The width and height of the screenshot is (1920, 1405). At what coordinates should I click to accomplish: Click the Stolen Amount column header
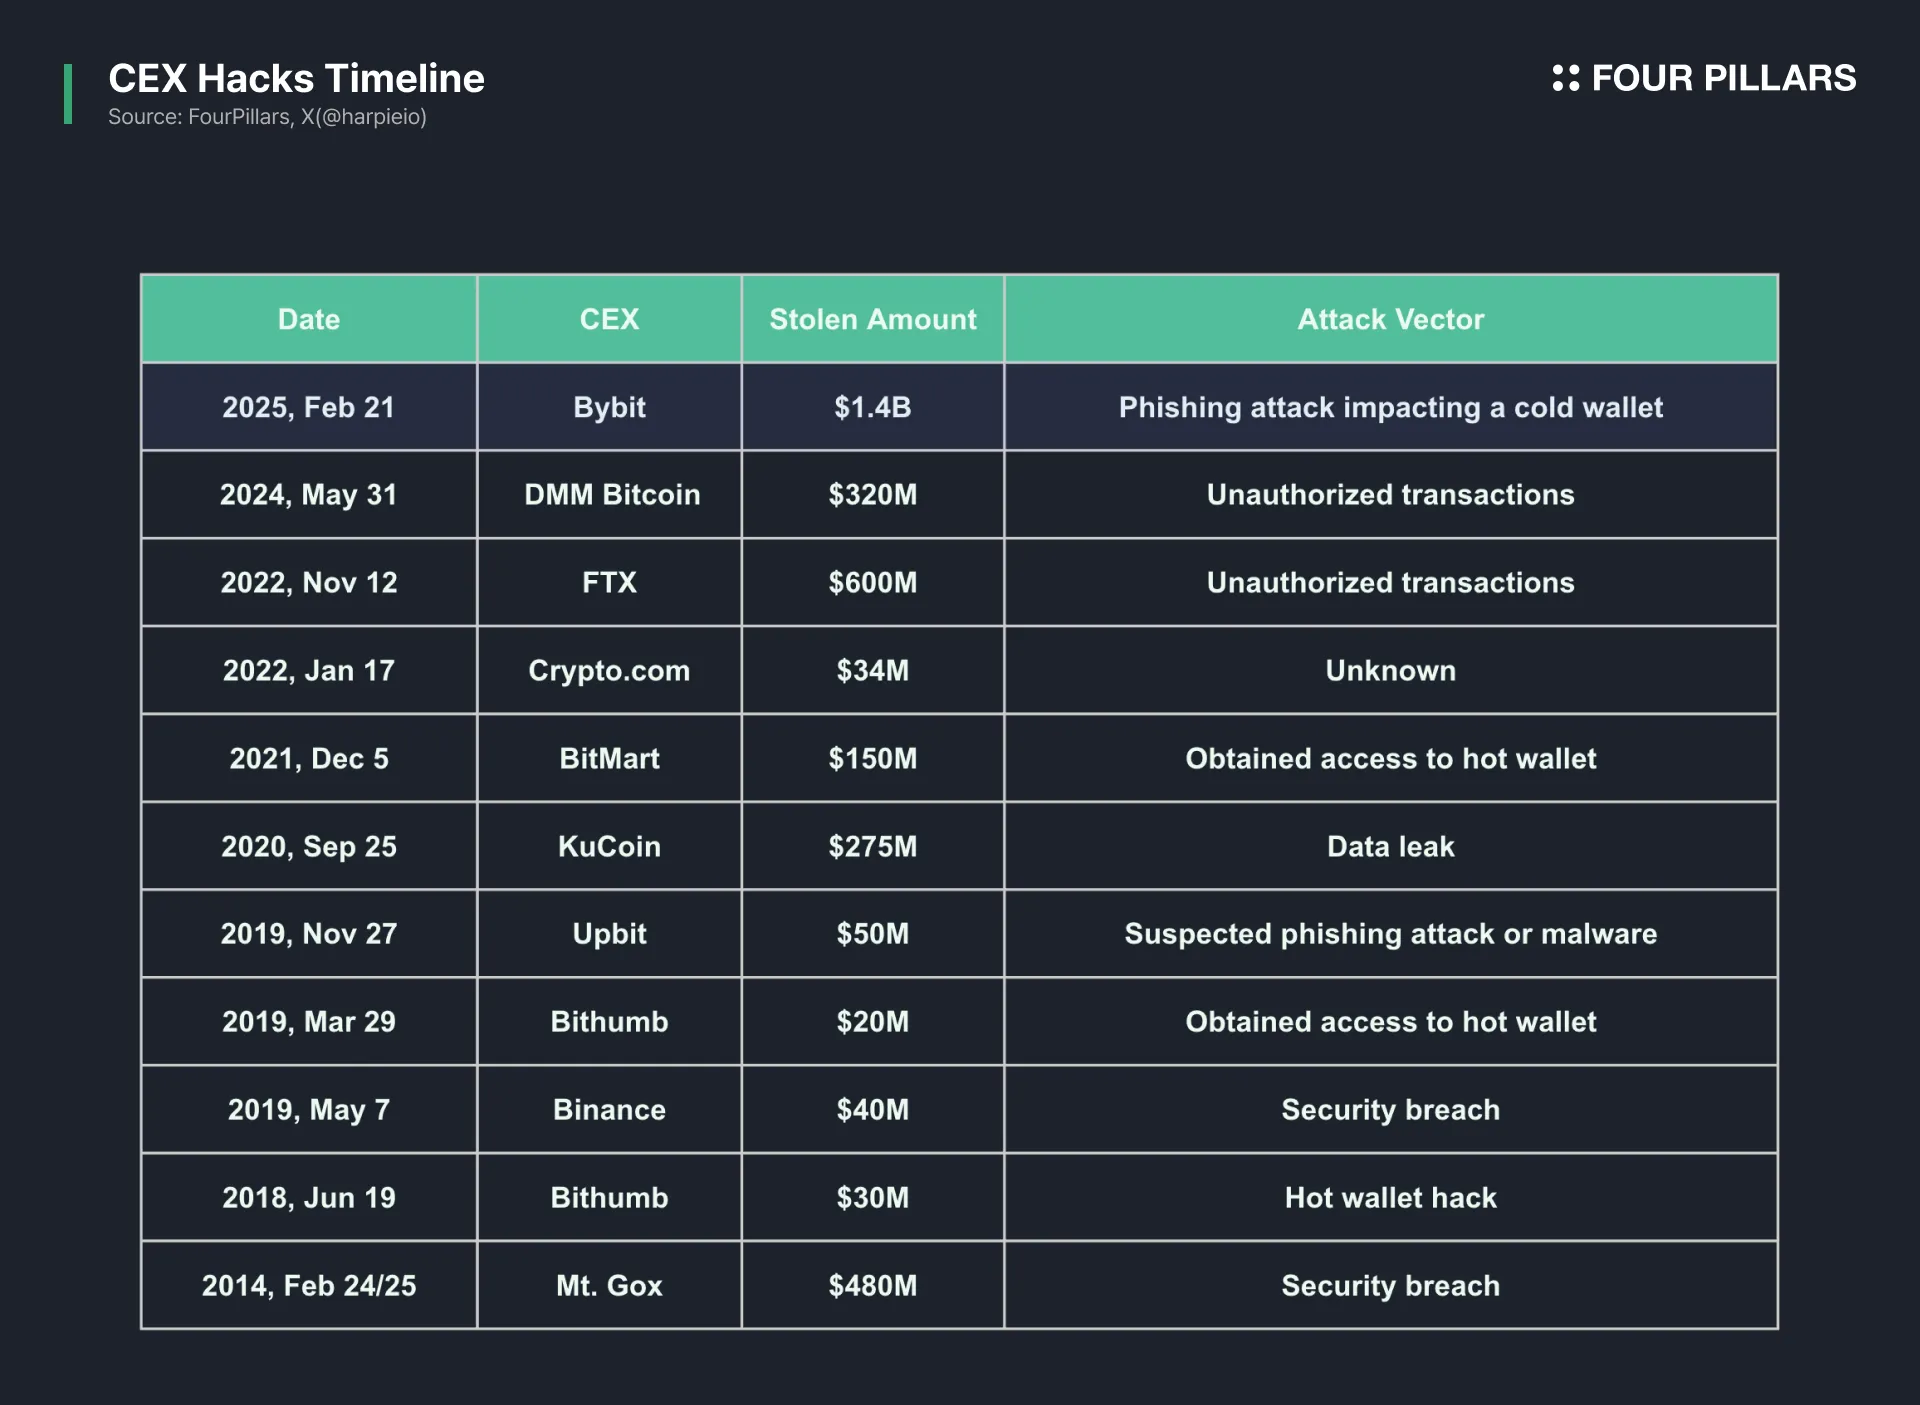click(x=873, y=319)
